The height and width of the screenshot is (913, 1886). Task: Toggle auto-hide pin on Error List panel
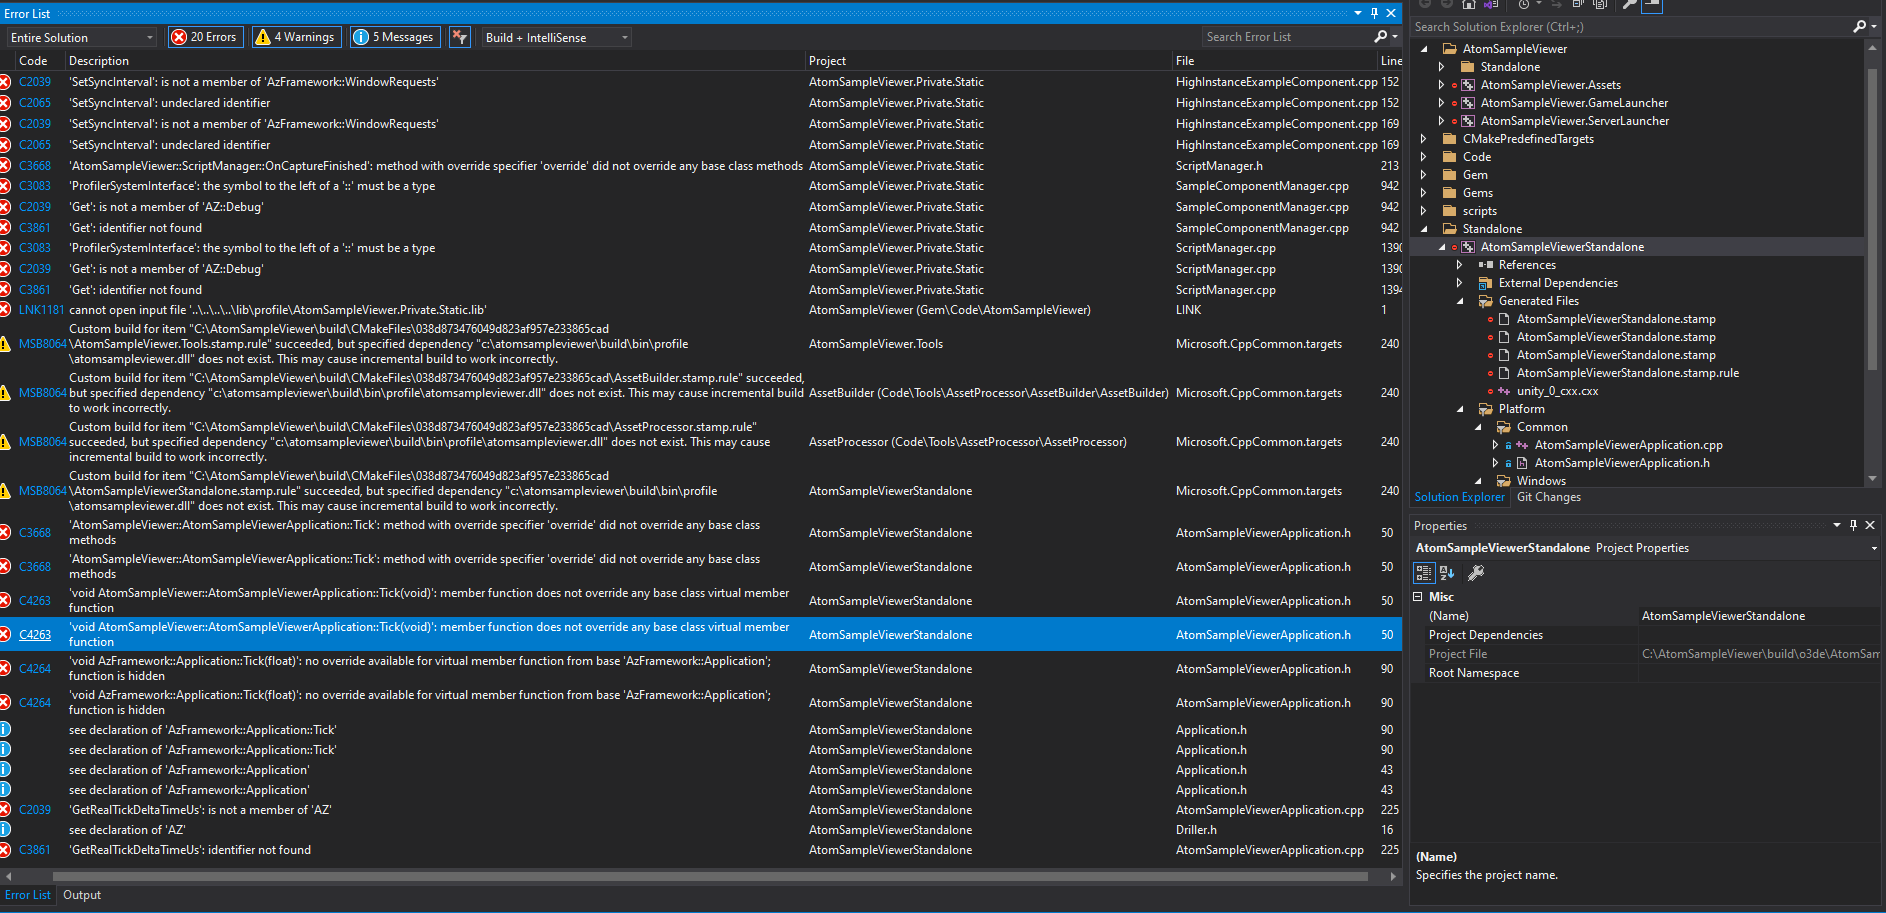1374,13
